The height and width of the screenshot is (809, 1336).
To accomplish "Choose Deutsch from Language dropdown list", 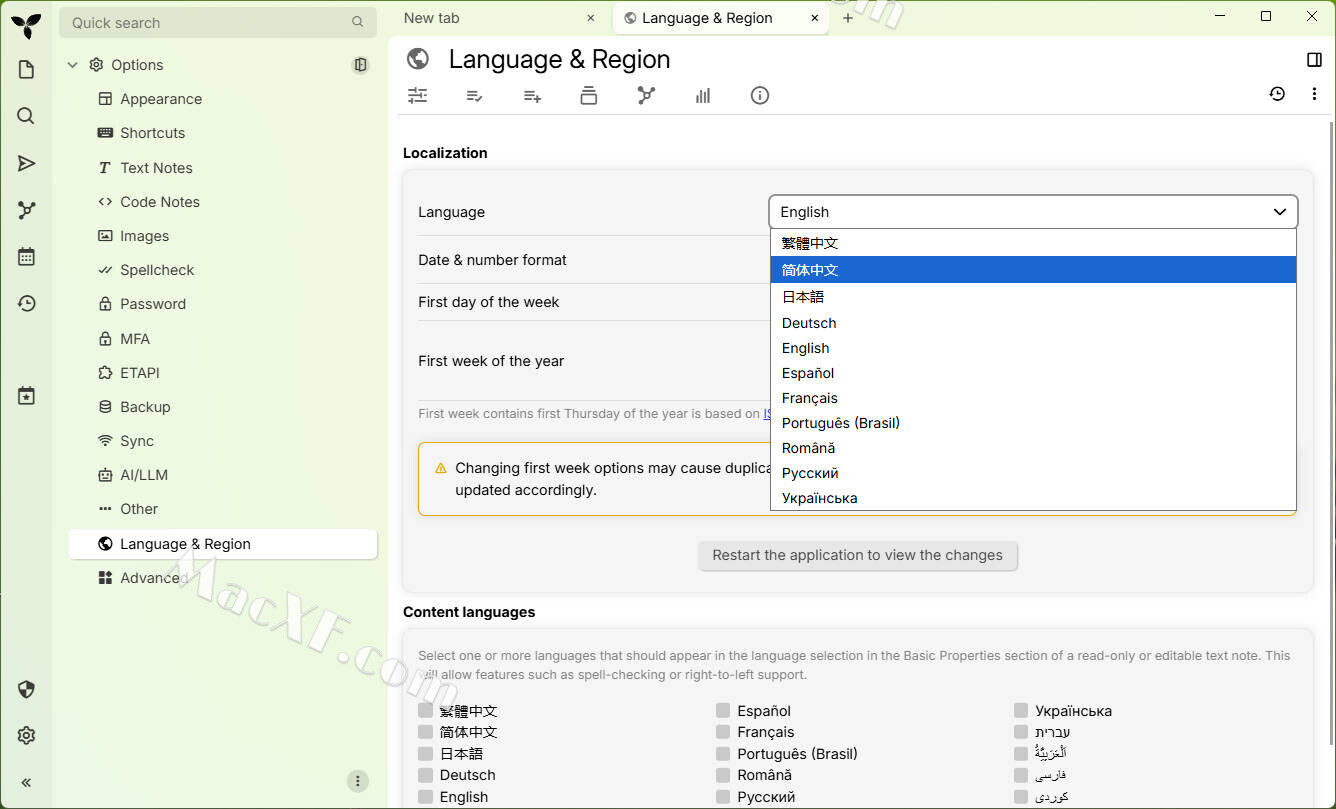I will 1033,323.
